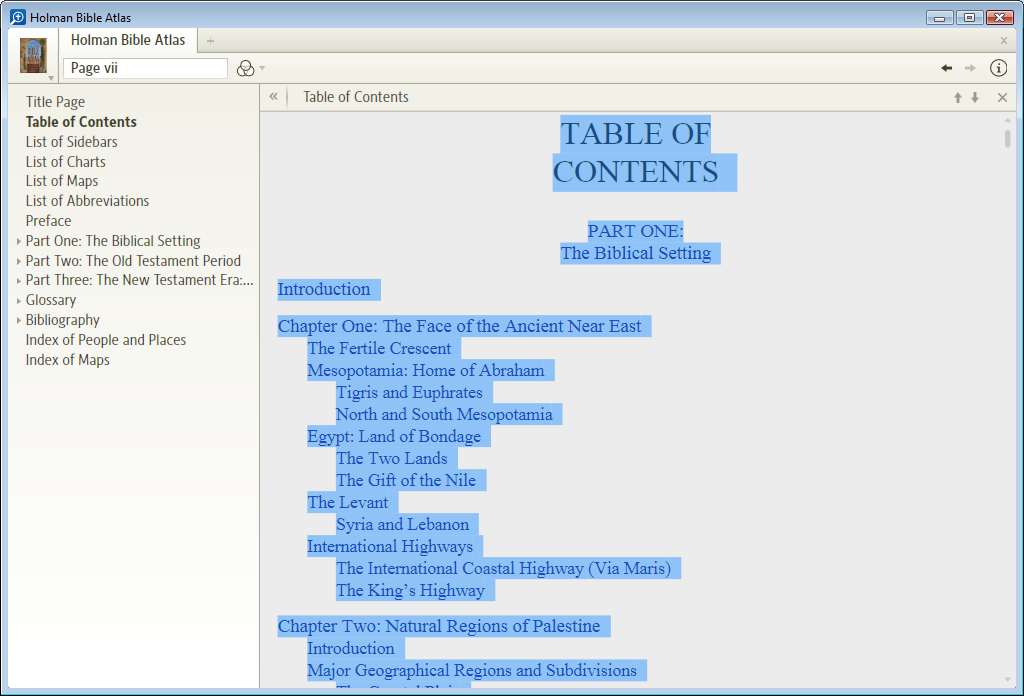Open Chapter One: The Face of the Ancient Near East
This screenshot has height=696, width=1024.
(x=460, y=326)
